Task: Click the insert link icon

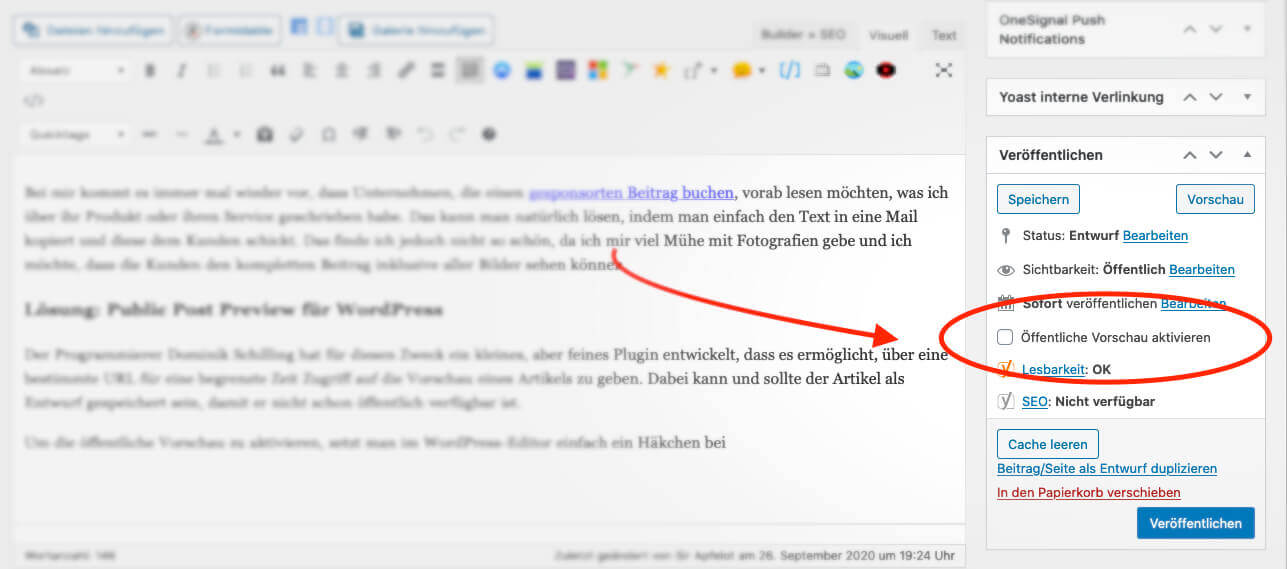Action: [405, 70]
